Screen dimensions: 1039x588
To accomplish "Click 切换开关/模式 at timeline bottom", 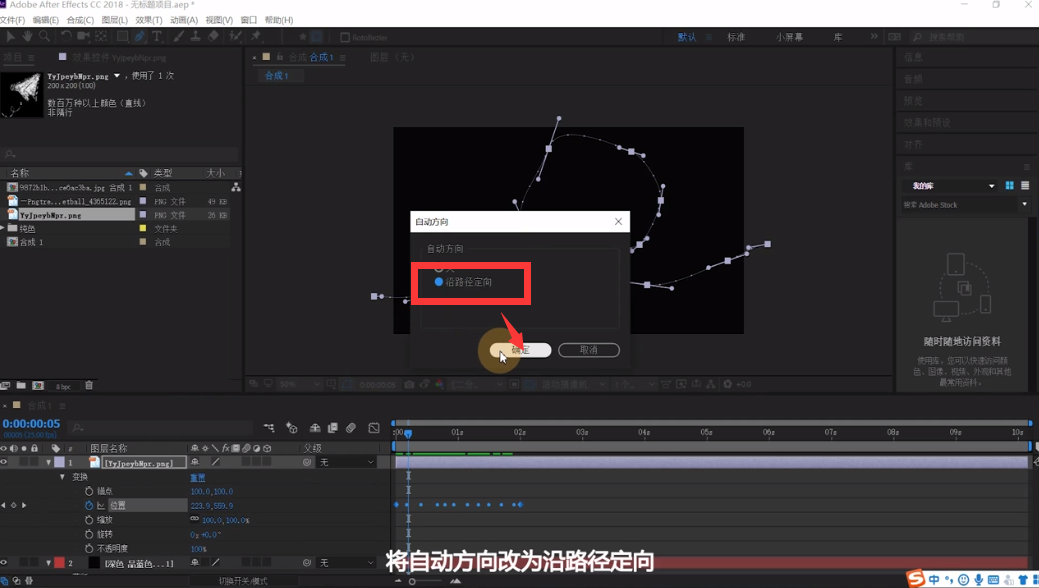I will pos(243,581).
